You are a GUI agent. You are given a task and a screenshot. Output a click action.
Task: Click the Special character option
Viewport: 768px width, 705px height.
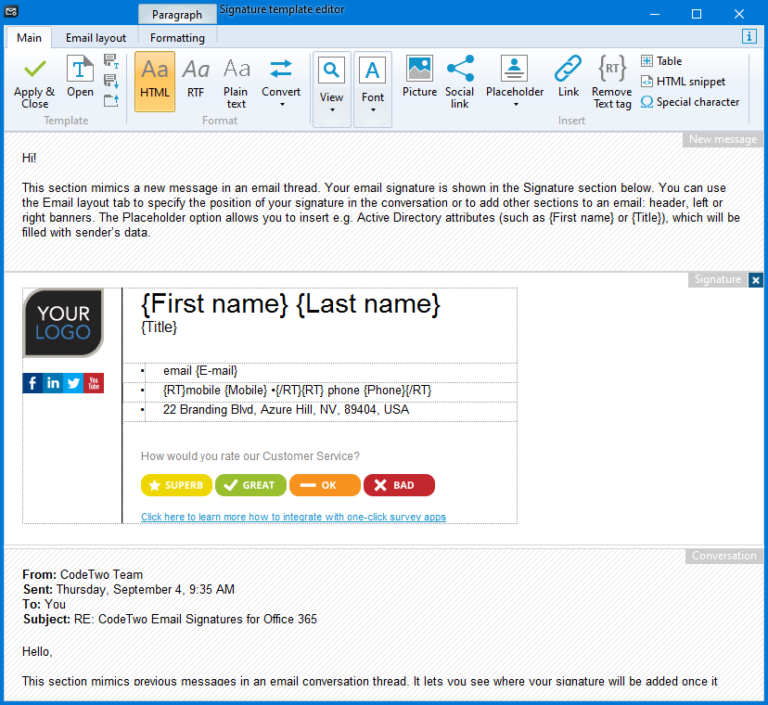click(690, 102)
